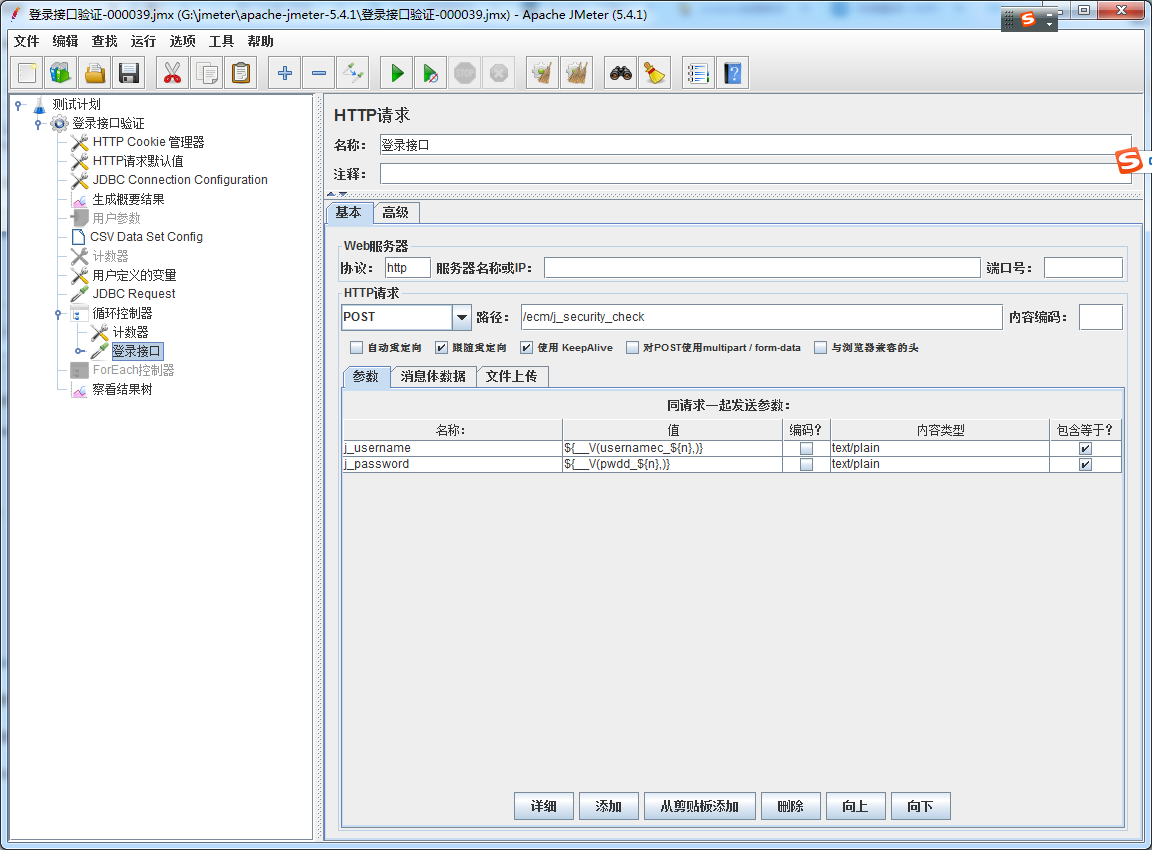1152x850 pixels.
Task: Select JDBC Request in tree
Action: point(134,294)
